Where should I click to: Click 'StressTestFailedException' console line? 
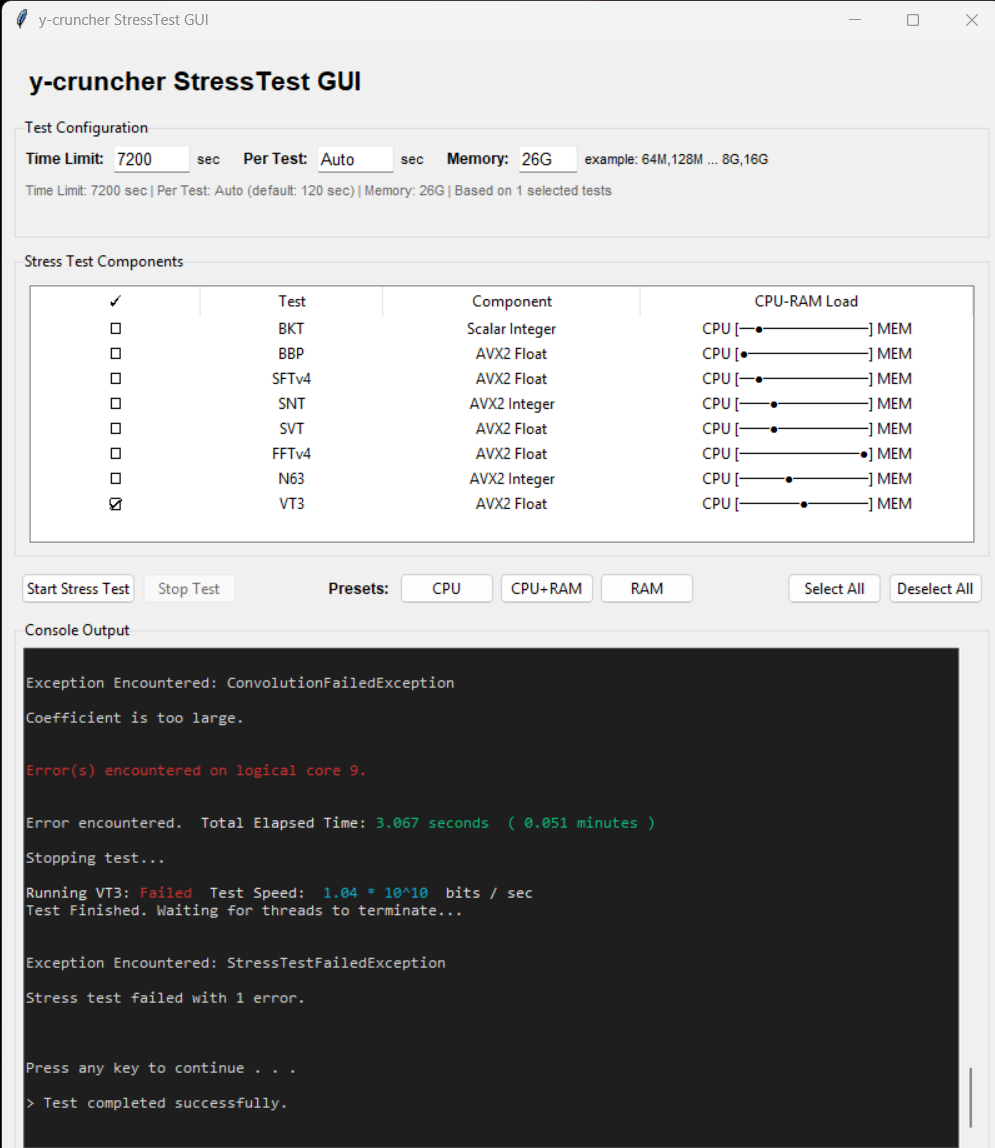236,963
